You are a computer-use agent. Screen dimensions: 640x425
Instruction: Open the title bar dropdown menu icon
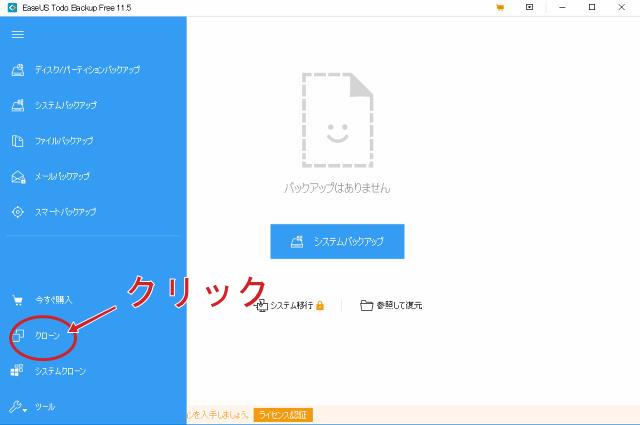tap(529, 7)
